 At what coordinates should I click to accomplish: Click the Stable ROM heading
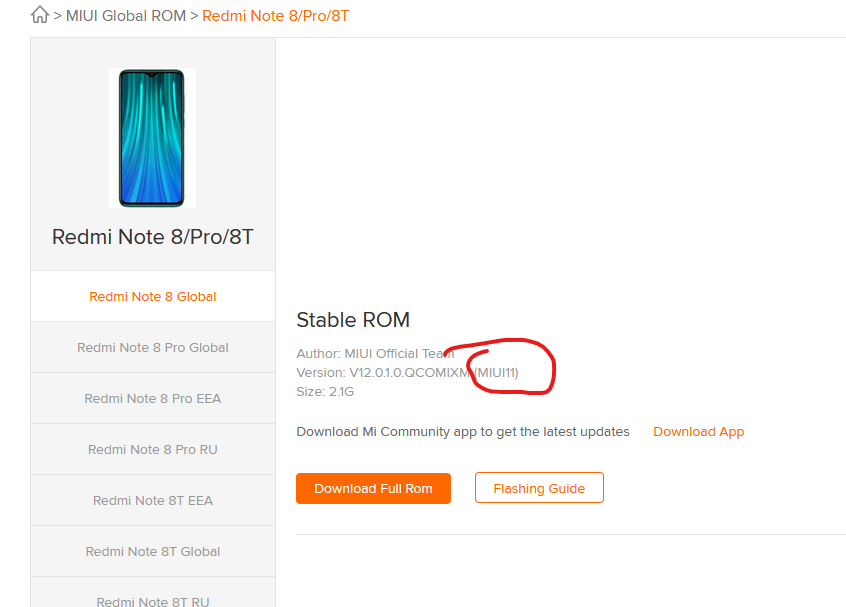click(x=353, y=319)
